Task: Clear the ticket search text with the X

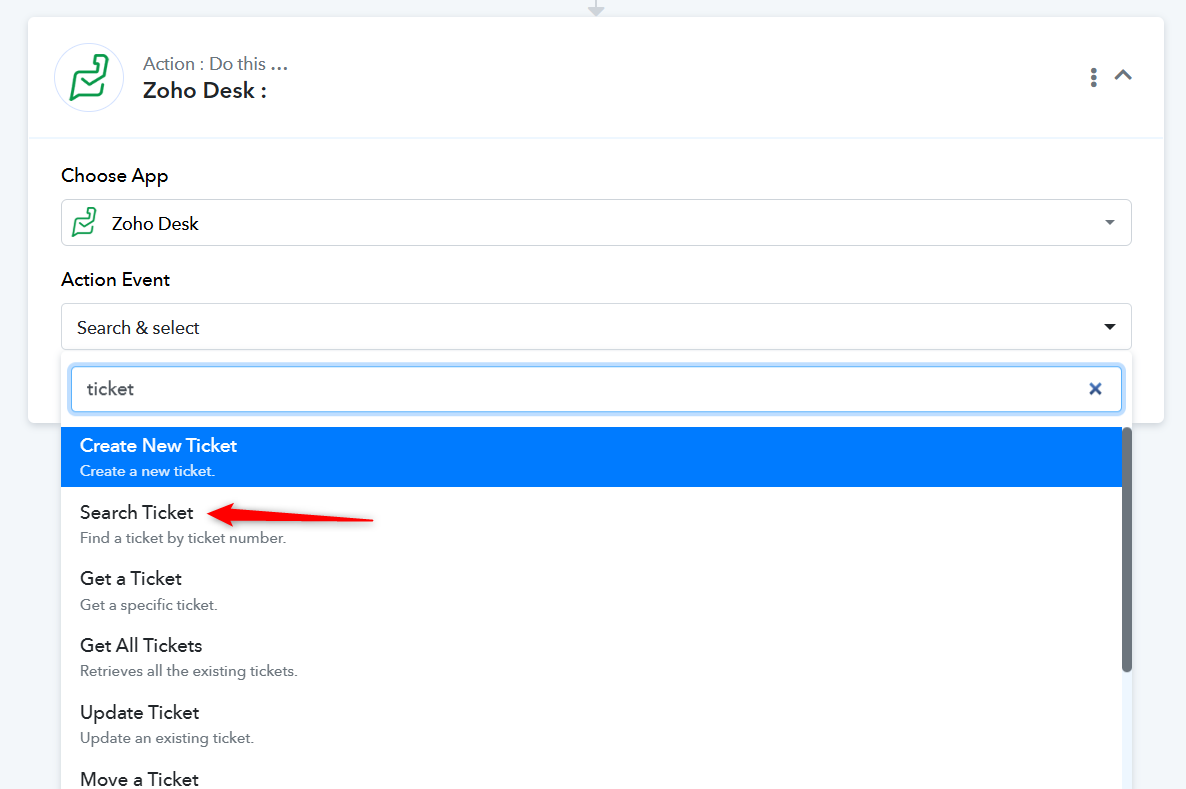Action: [x=1094, y=389]
